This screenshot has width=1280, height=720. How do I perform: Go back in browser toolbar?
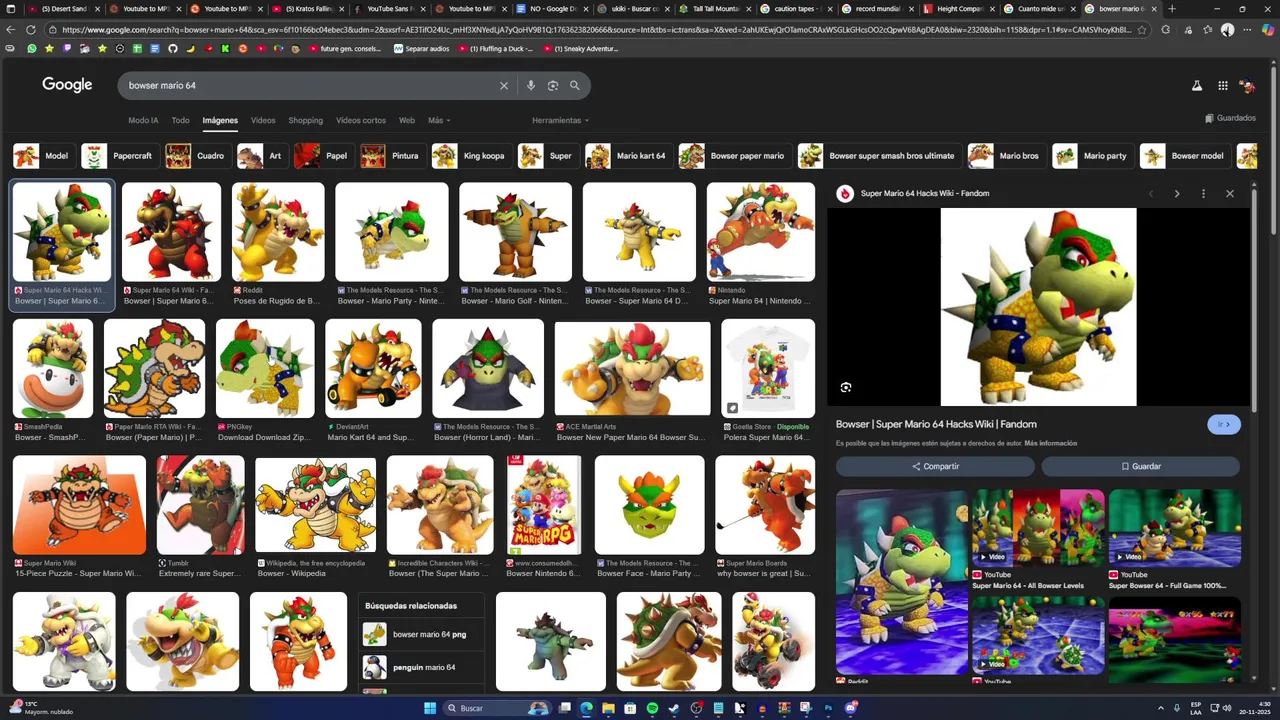pyautogui.click(x=11, y=30)
